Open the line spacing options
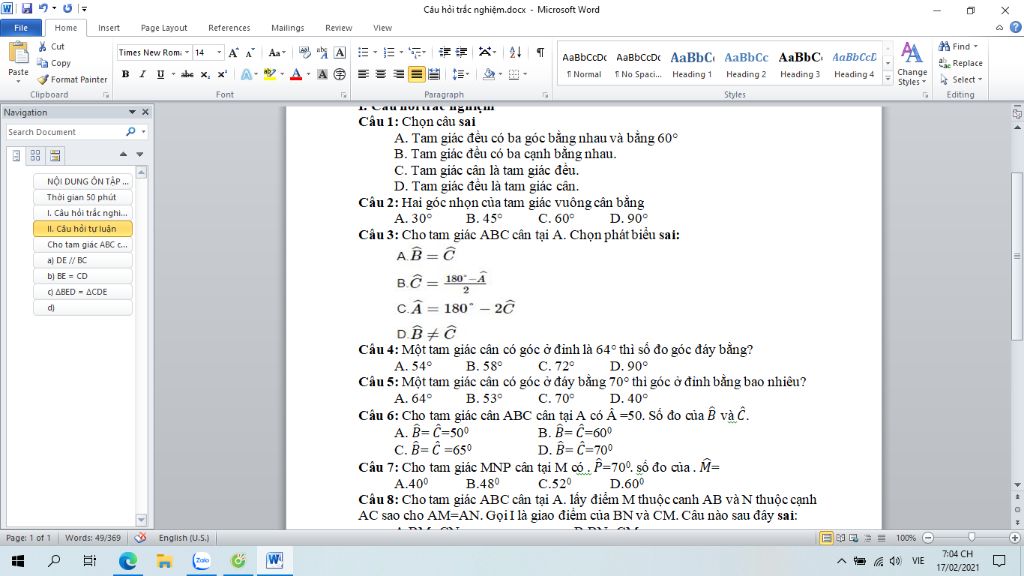 (x=460, y=74)
